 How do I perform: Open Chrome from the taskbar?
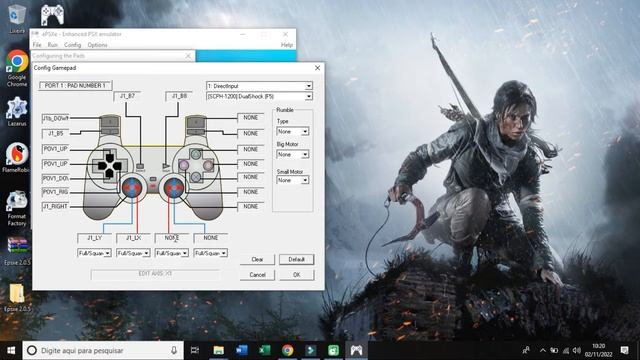tap(287, 350)
